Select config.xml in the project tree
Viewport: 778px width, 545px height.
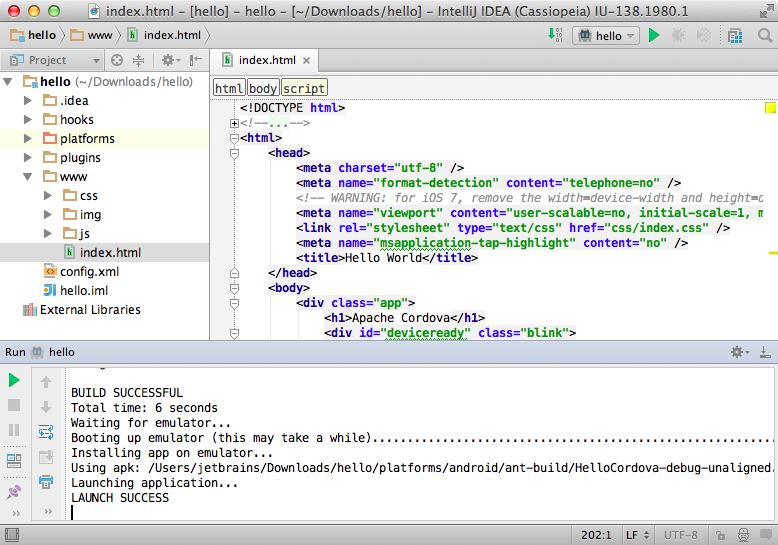click(x=104, y=272)
